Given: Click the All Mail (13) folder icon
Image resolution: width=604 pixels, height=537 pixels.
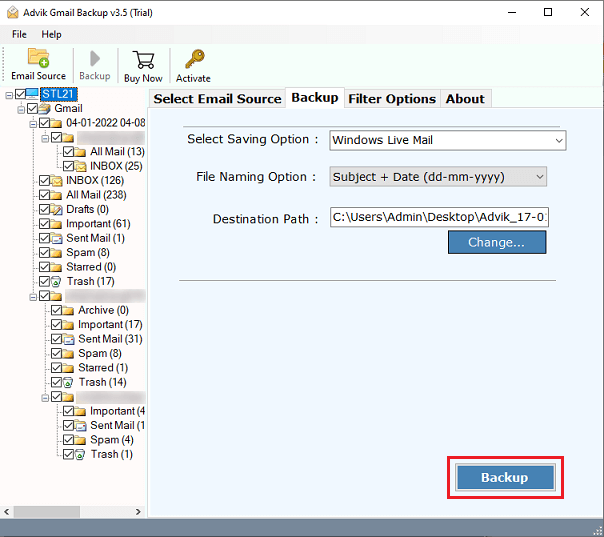Looking at the screenshot, I should point(81,152).
